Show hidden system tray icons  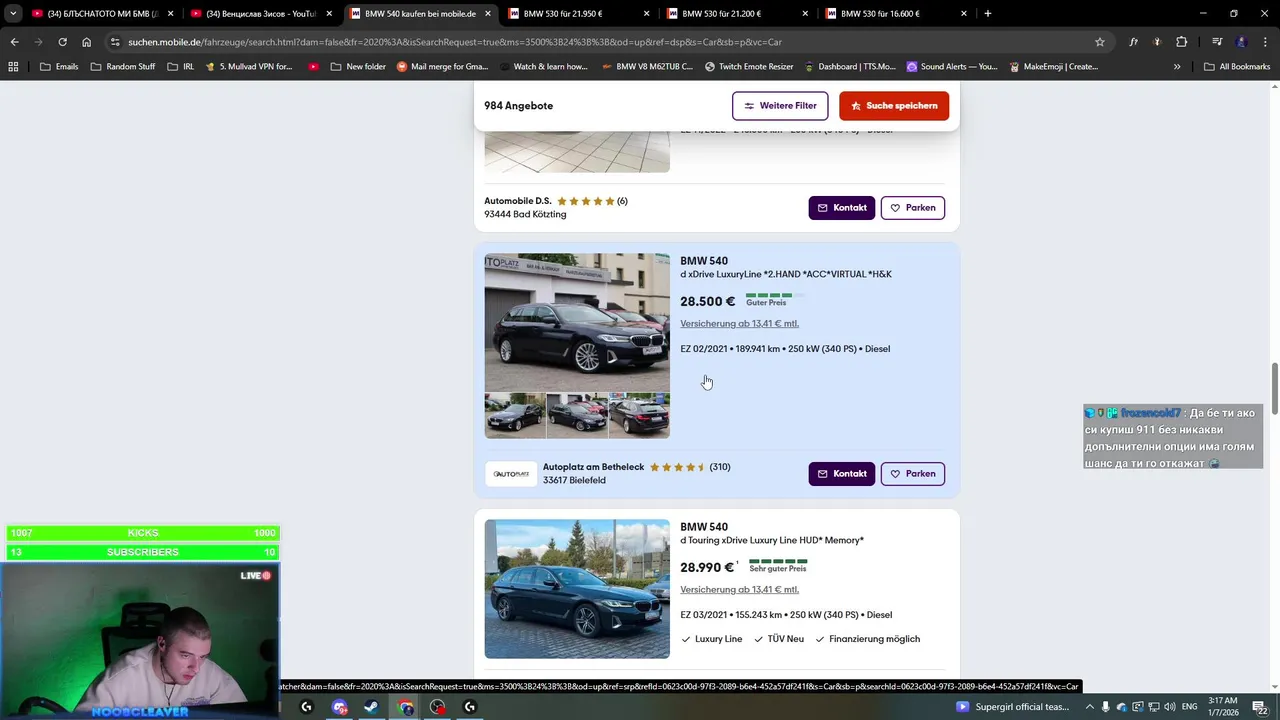1089,707
